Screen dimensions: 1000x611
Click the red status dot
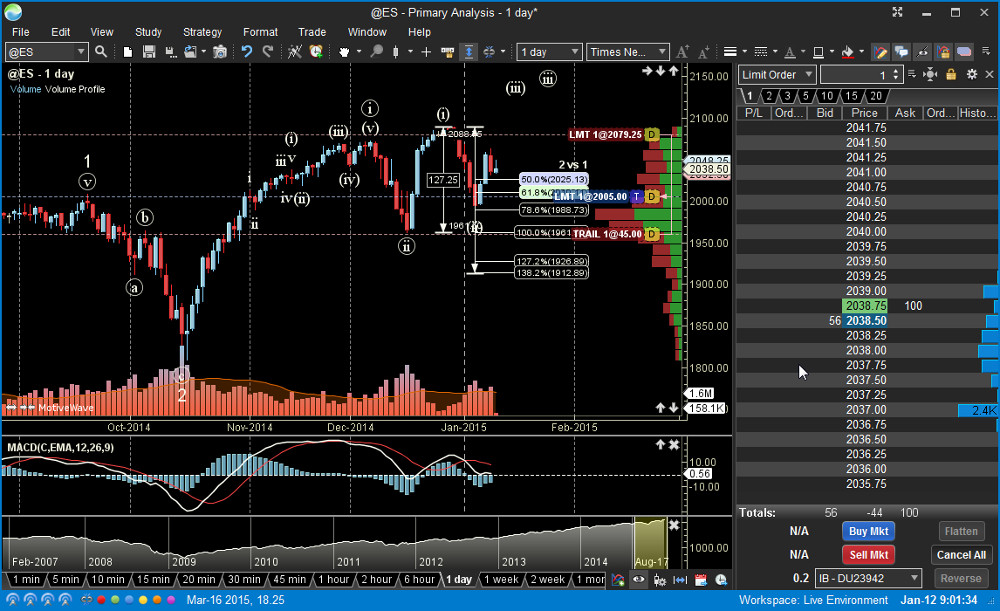tap(101, 600)
